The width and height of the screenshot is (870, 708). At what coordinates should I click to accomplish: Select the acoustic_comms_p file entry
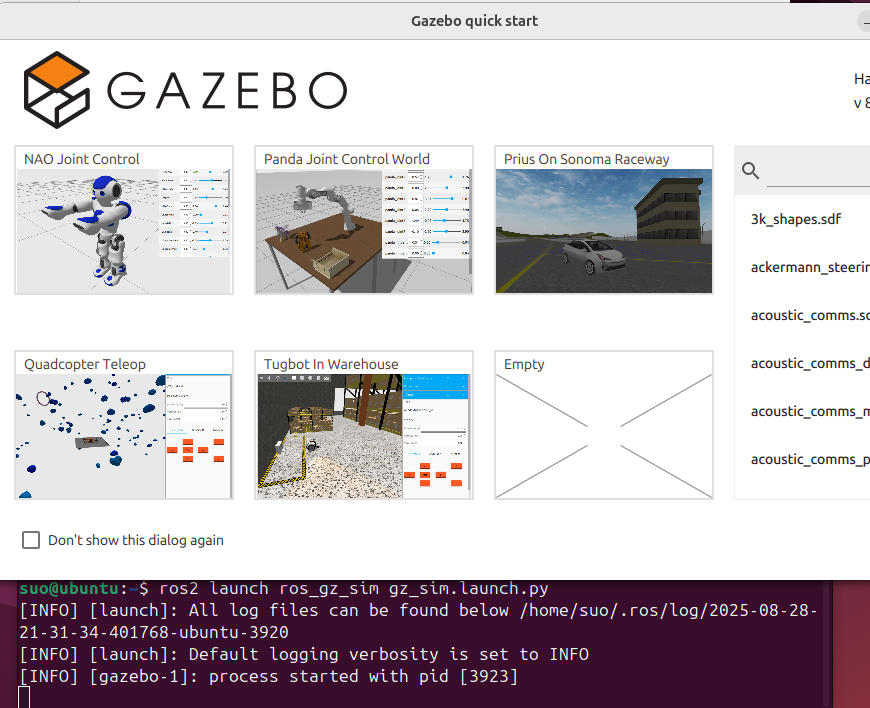[810, 459]
